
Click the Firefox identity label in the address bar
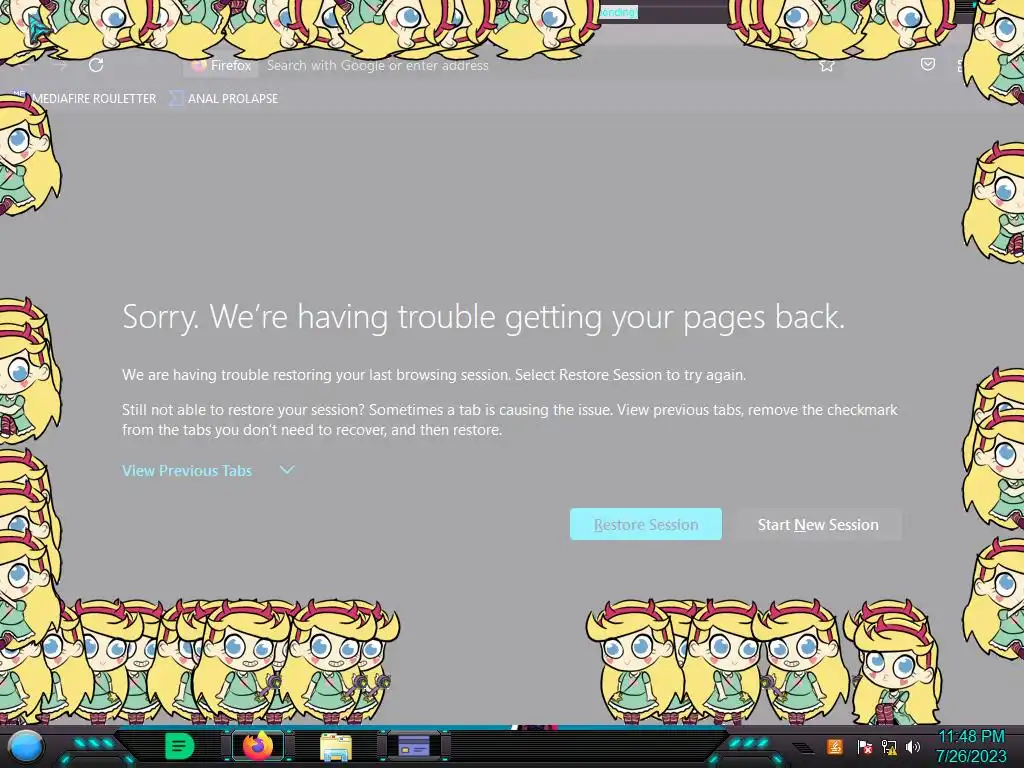click(221, 65)
